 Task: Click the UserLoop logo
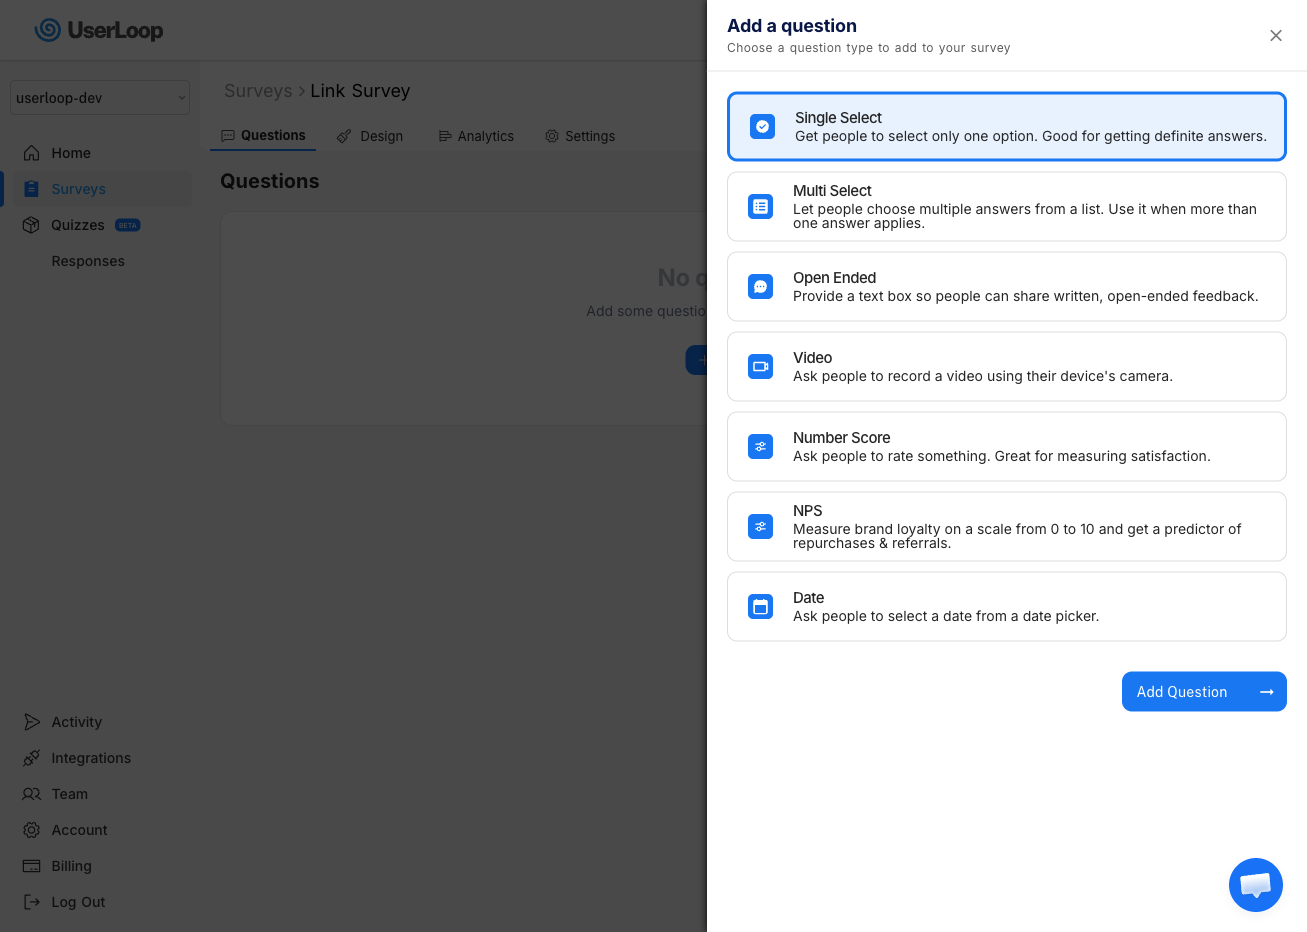click(99, 30)
